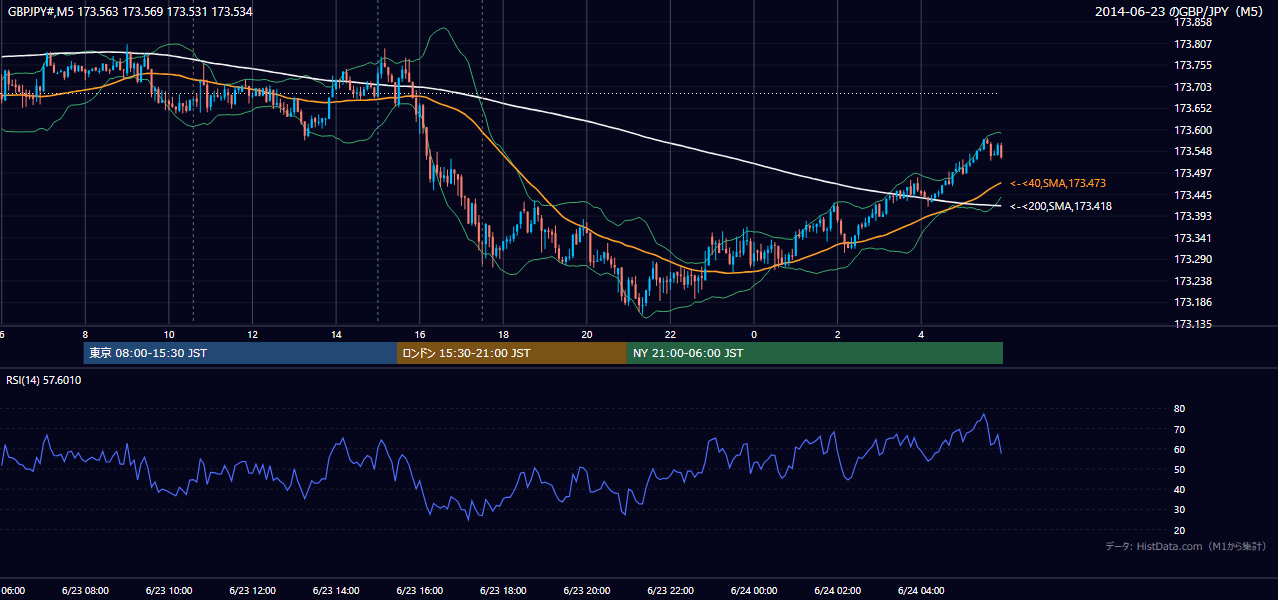Select the London 15:30-21:00 JST session bar
The image size is (1278, 600).
(x=512, y=353)
